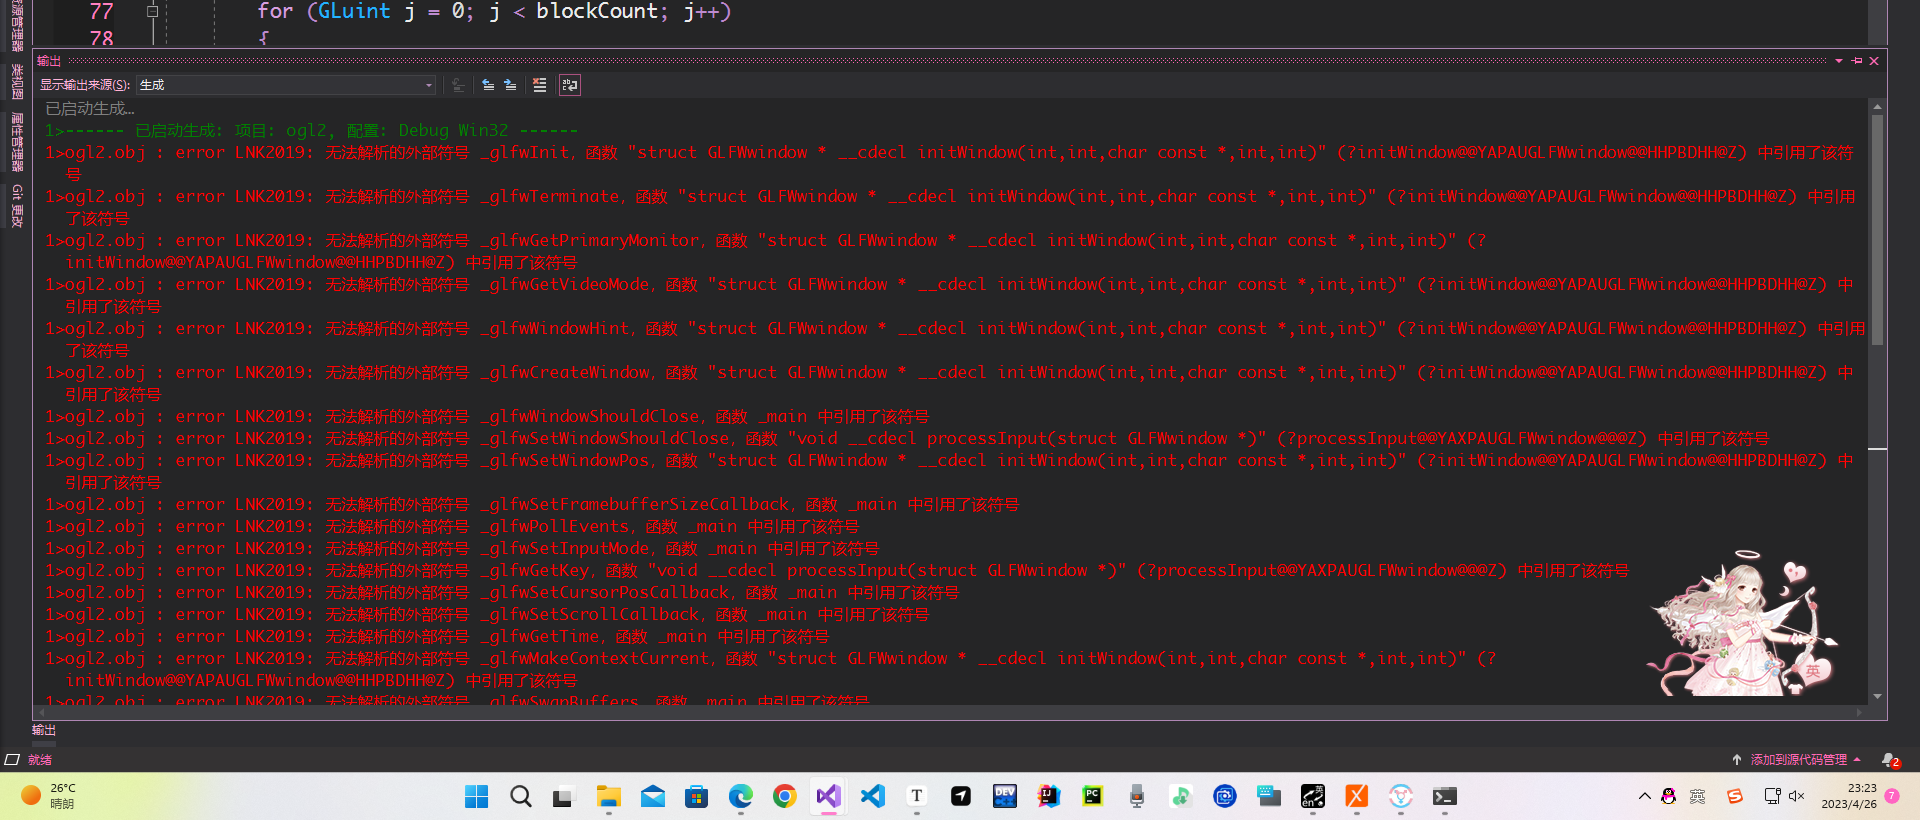The height and width of the screenshot is (820, 1920).
Task: Open the terminal app on the taskbar
Action: (1445, 796)
